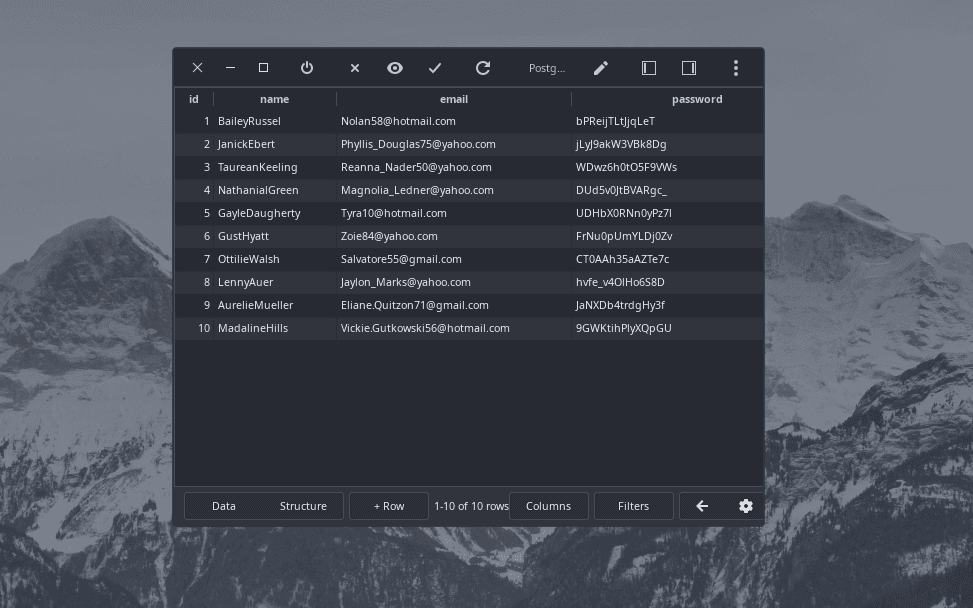This screenshot has width=973, height=608.
Task: Add a new row with + Row
Action: pos(389,506)
